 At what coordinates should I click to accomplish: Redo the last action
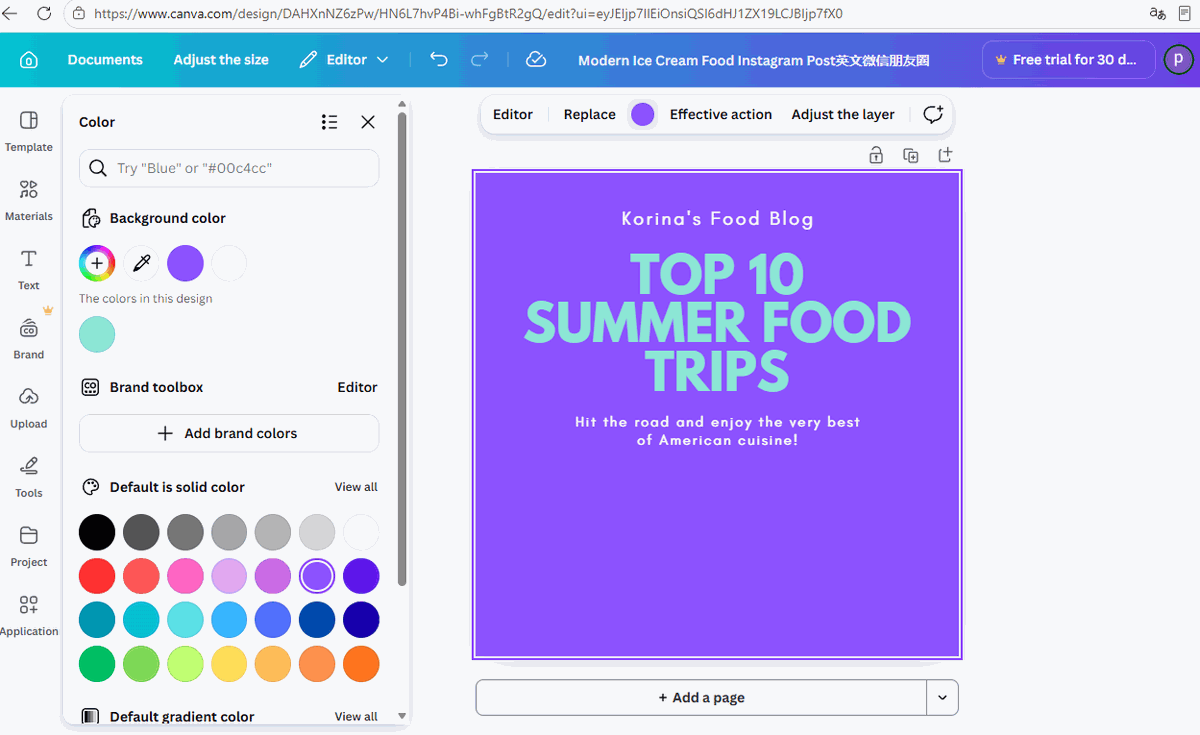click(x=480, y=60)
